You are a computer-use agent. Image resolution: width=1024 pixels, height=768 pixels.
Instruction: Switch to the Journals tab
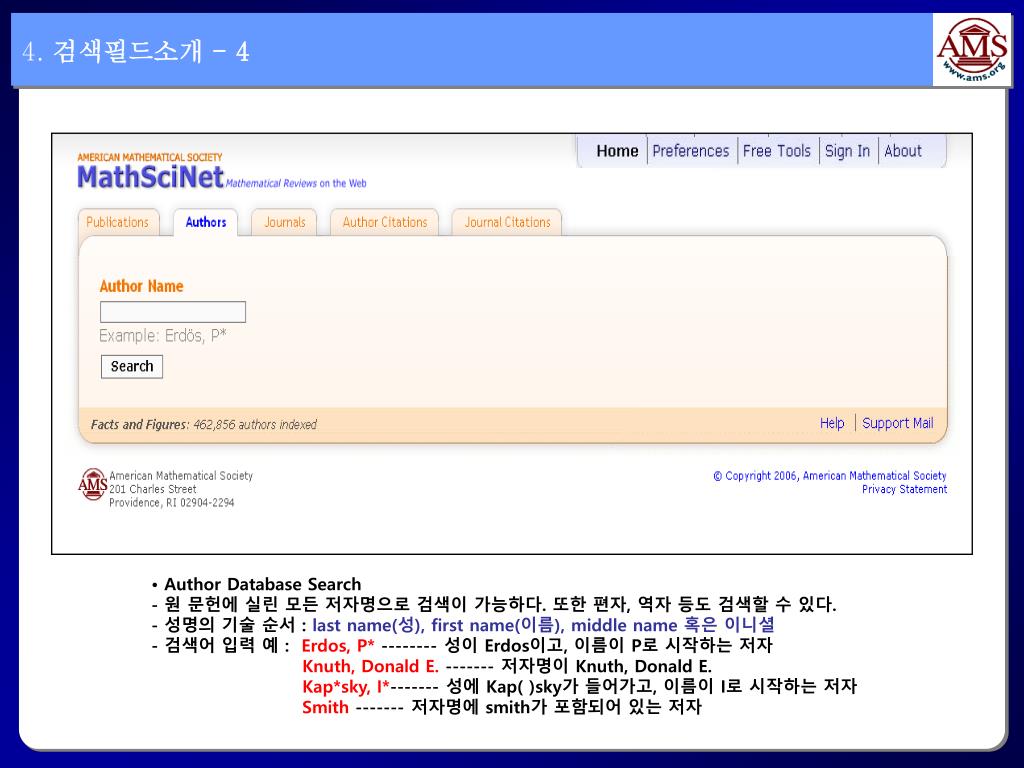(x=285, y=222)
